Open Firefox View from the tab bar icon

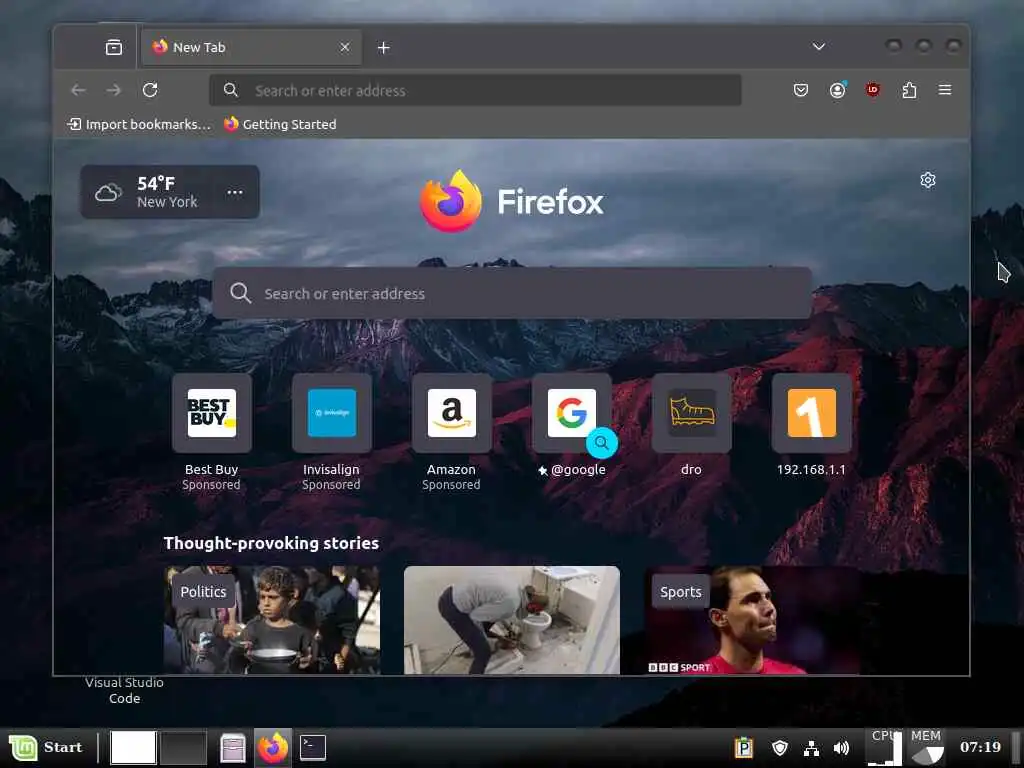tap(114, 47)
